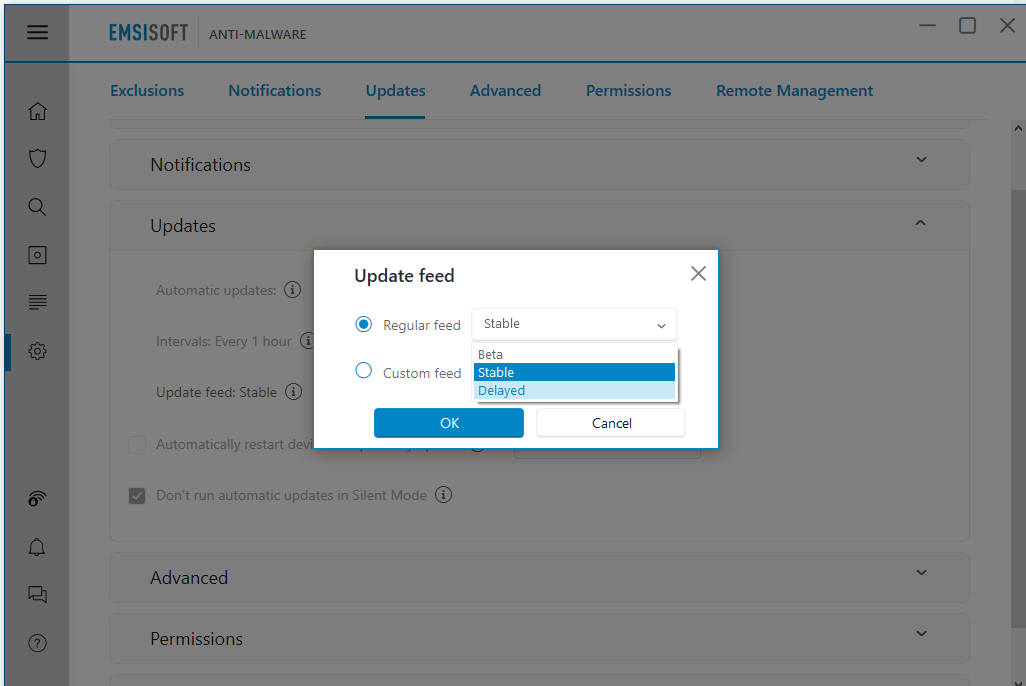Select the Settings gear icon
The width and height of the screenshot is (1026, 686).
tap(37, 351)
